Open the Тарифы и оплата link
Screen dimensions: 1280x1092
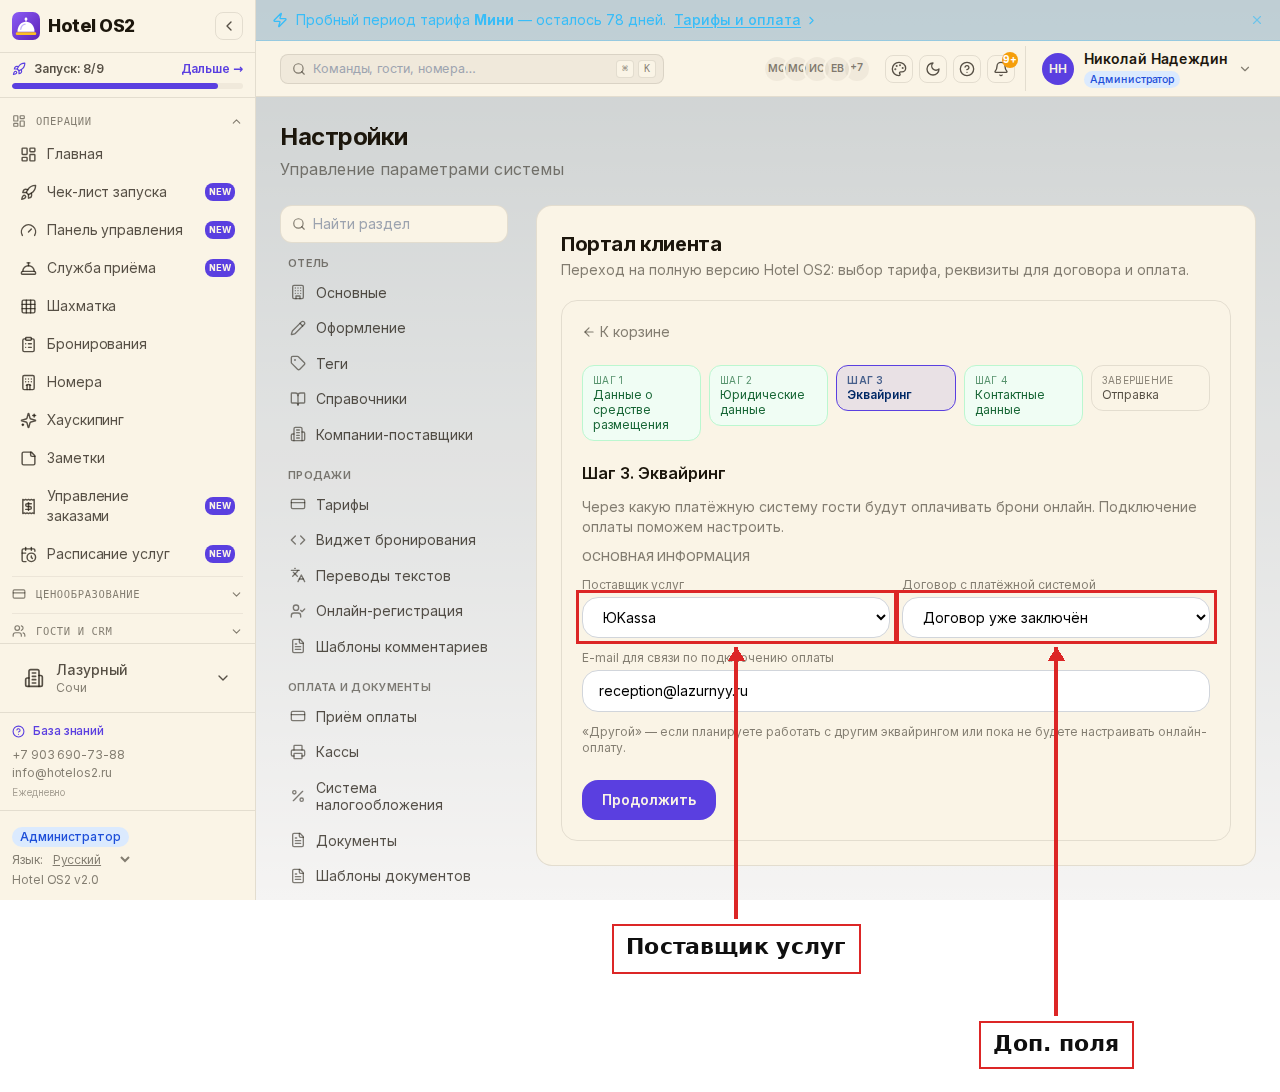[737, 20]
